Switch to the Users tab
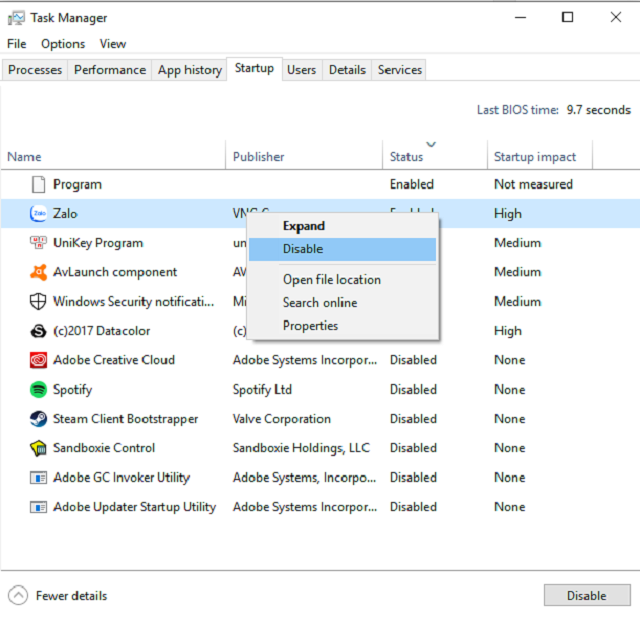The width and height of the screenshot is (640, 620). [302, 70]
